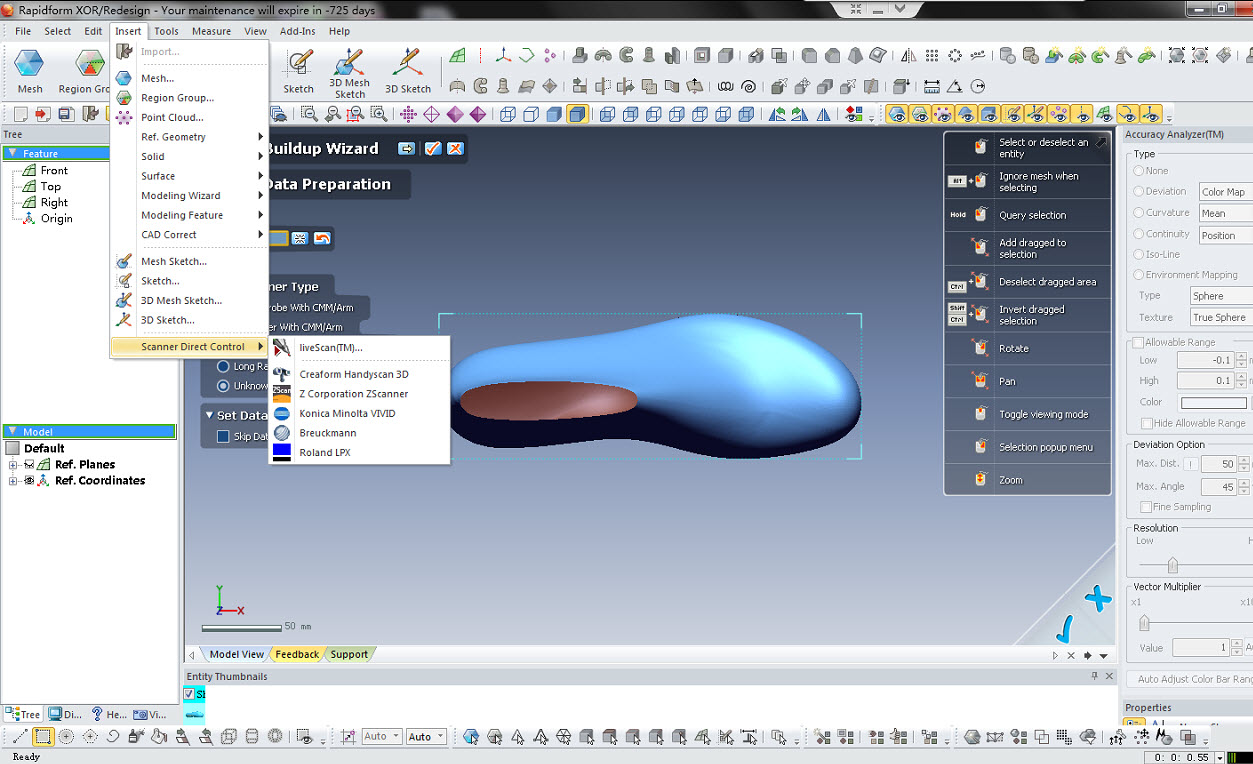Go to next wizard step arrow icon
1253x764 pixels.
coord(407,149)
